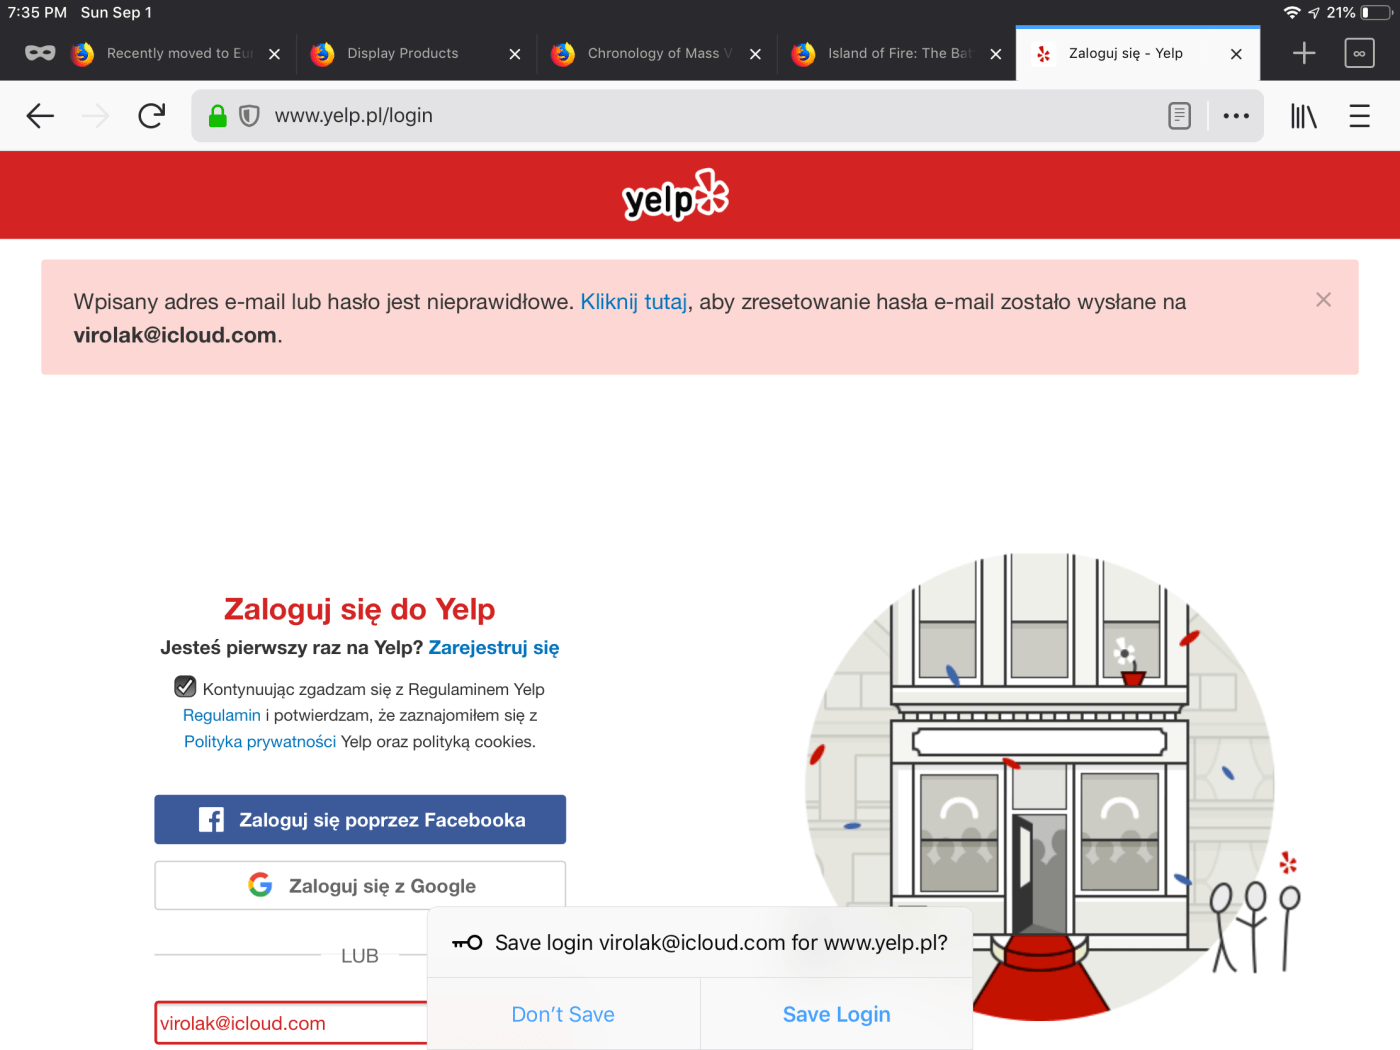Go back with the left arrow
Viewport: 1400px width, 1050px height.
40,116
